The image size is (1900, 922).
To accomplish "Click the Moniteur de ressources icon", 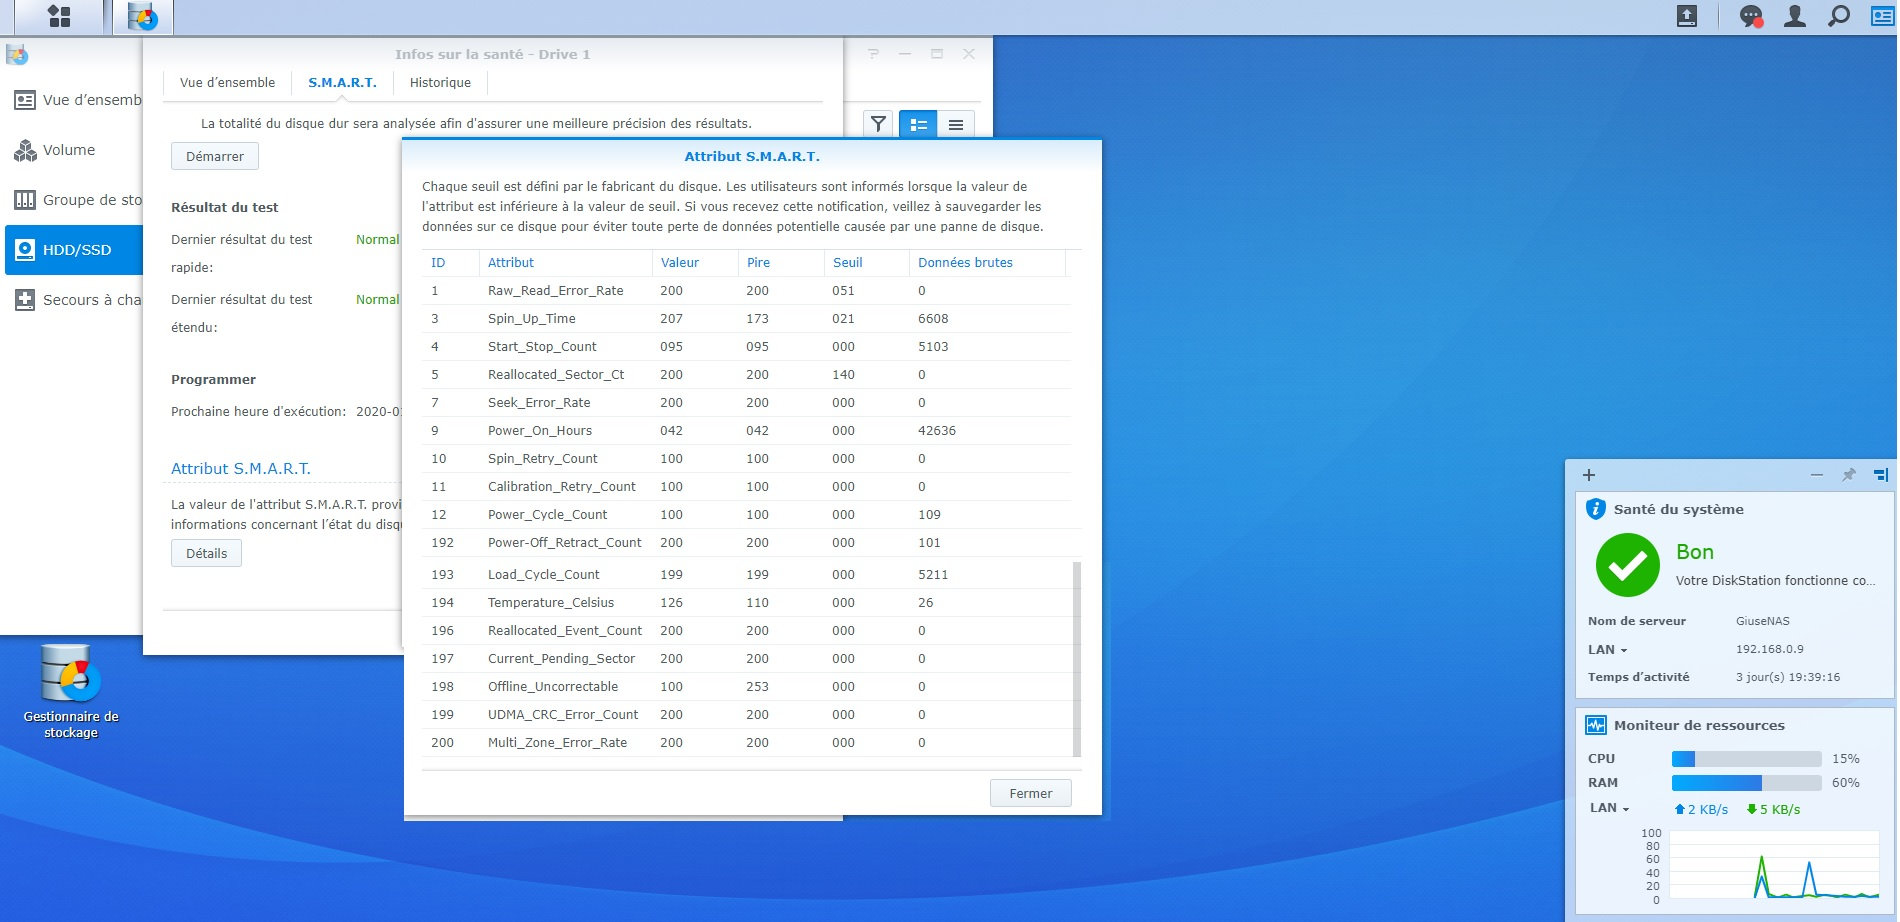I will pos(1596,725).
